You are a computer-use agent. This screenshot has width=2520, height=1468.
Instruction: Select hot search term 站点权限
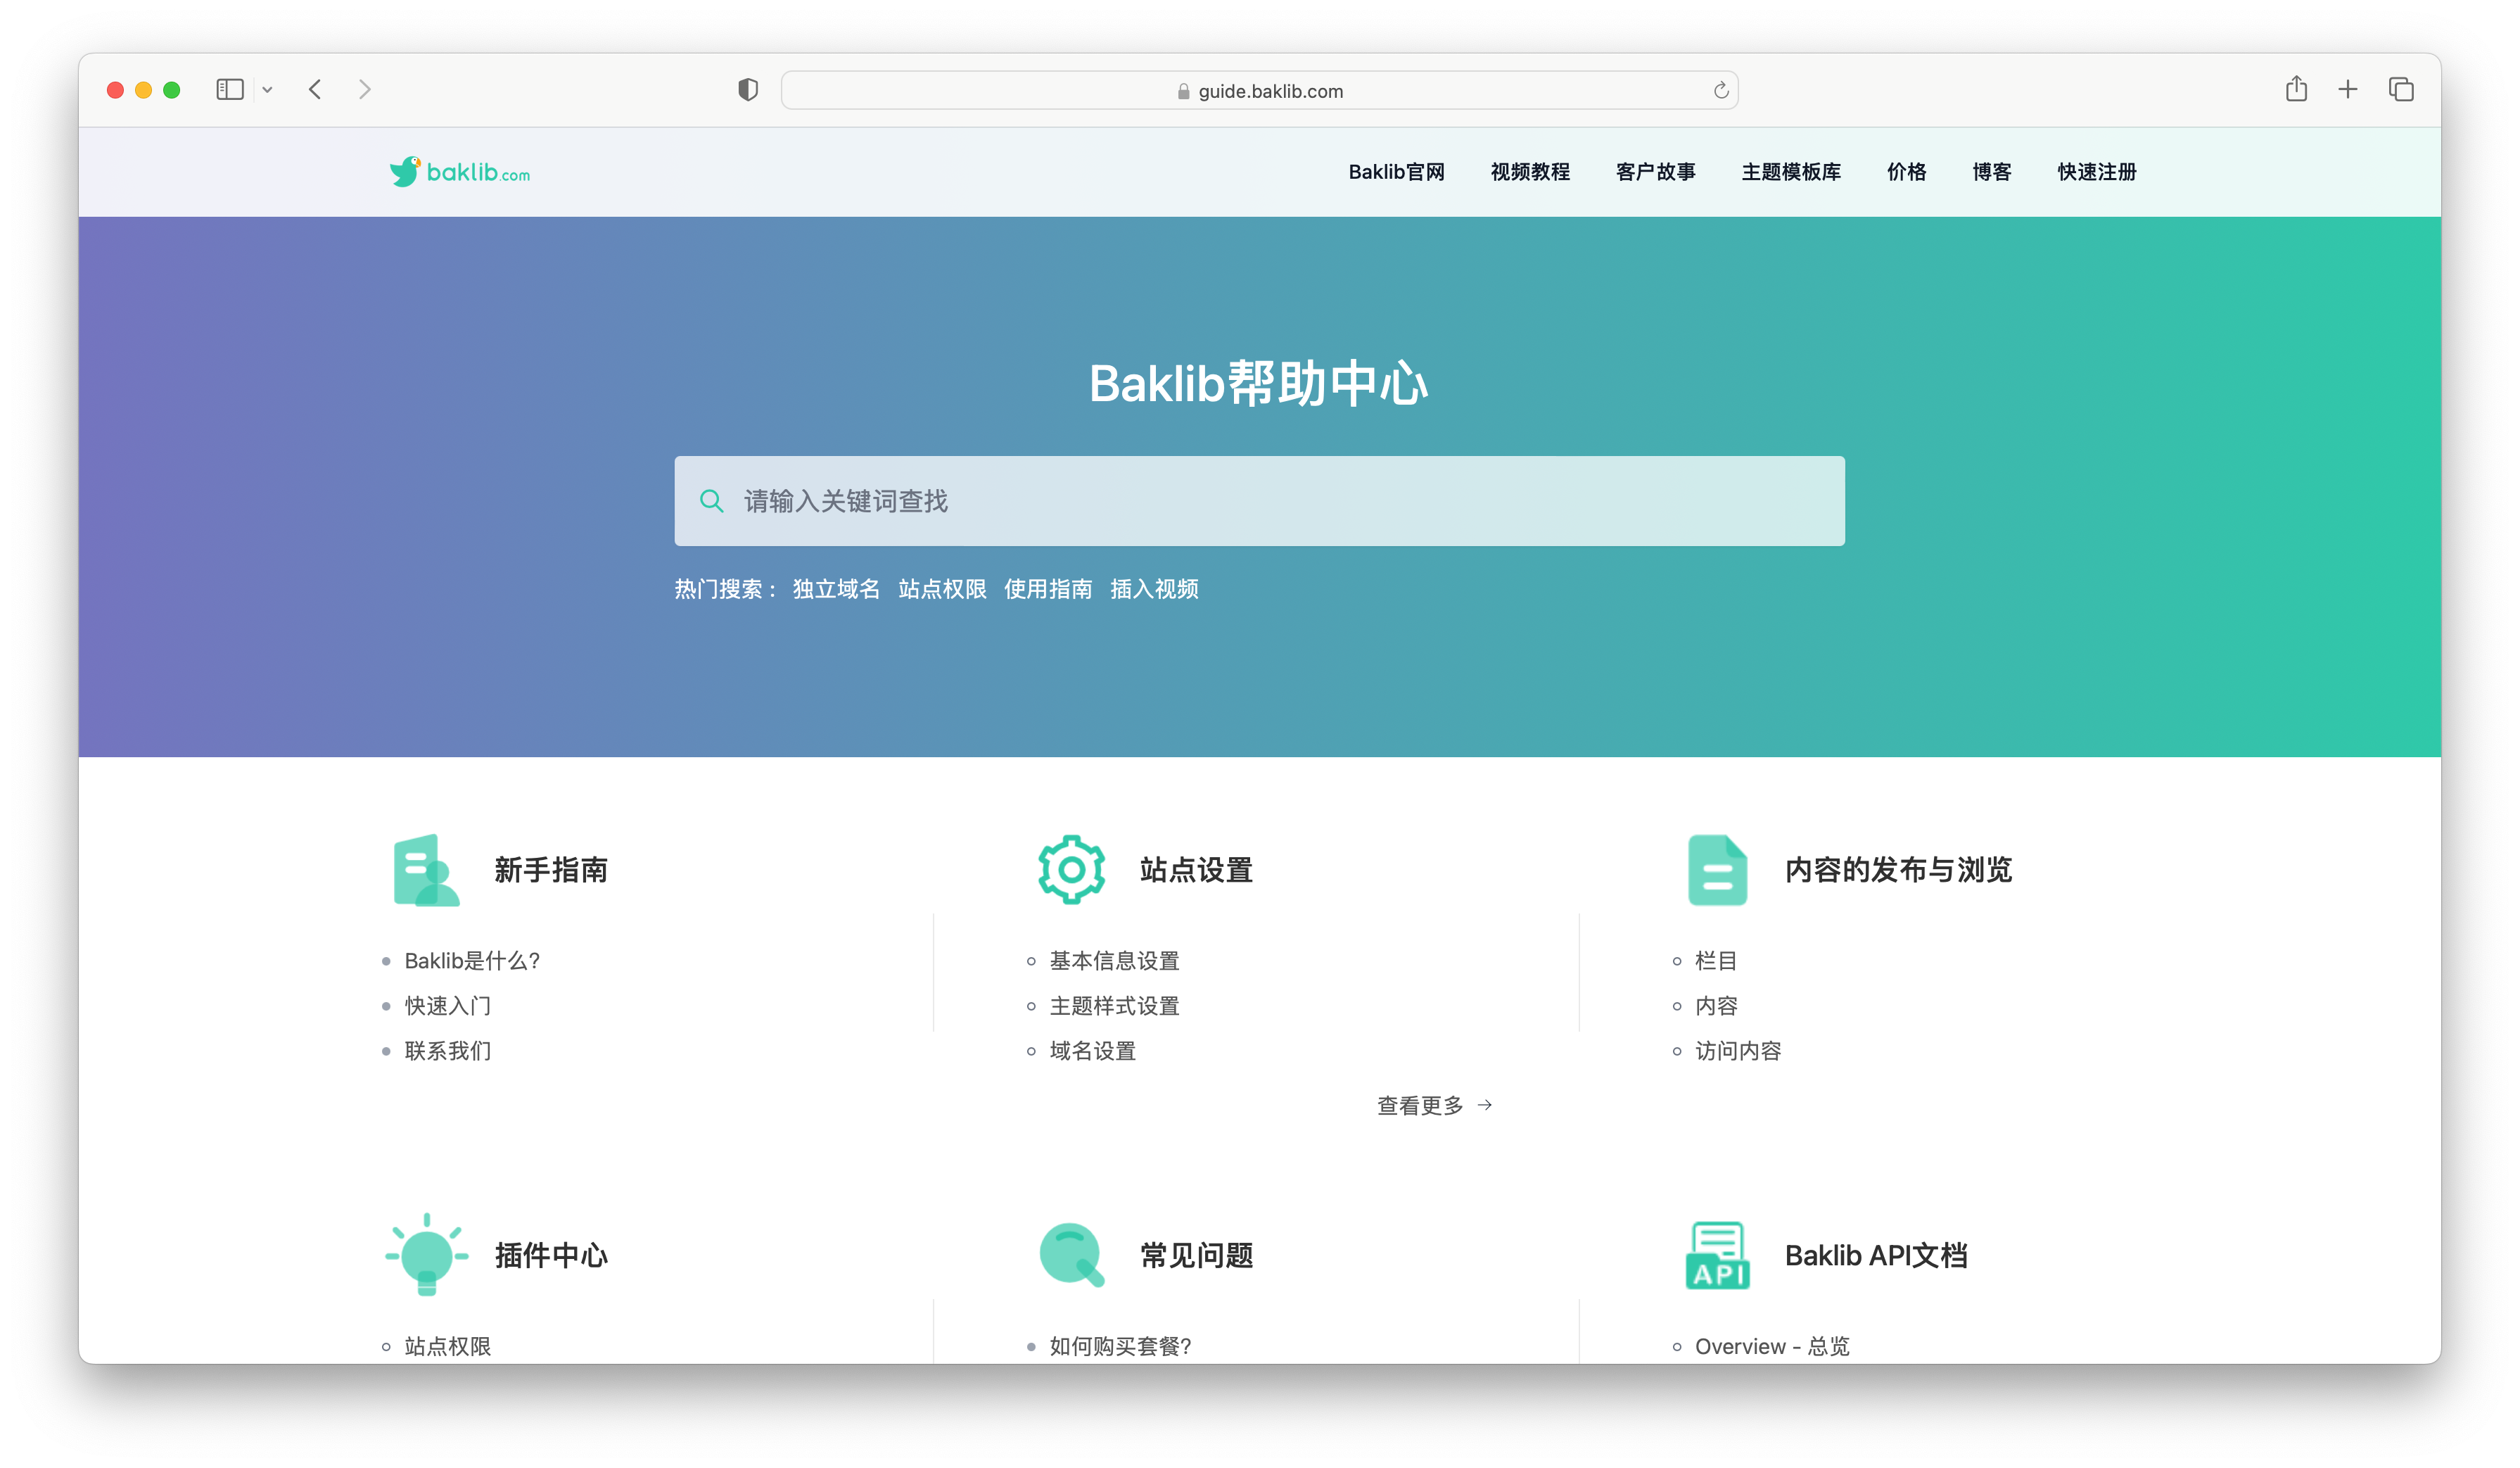point(942,589)
